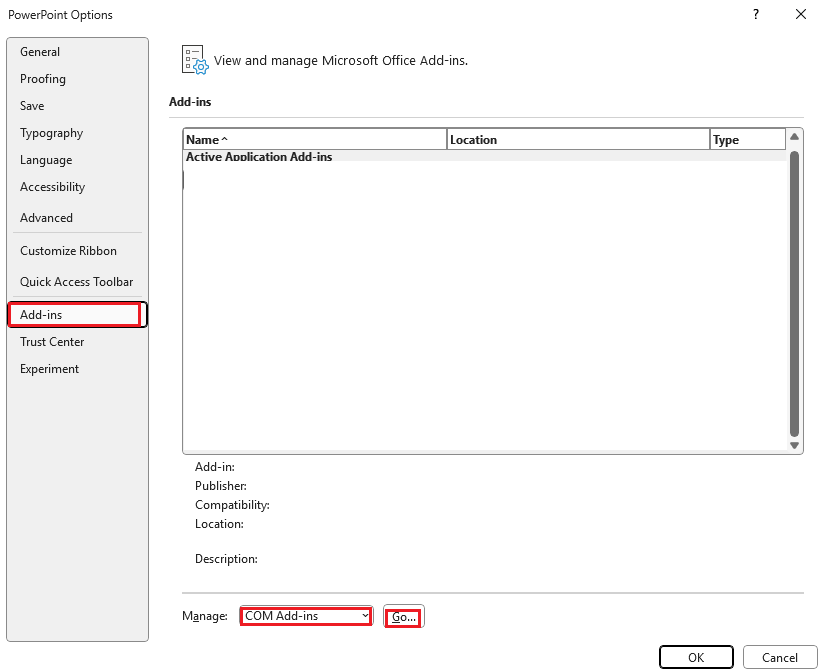
Task: Click the Go button to manage add-ins
Action: [403, 616]
